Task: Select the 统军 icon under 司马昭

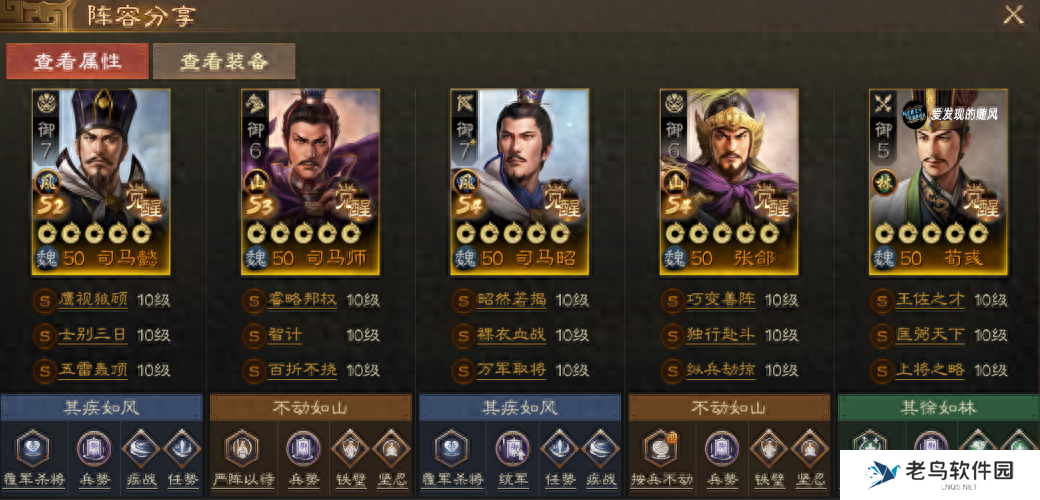Action: [511, 449]
